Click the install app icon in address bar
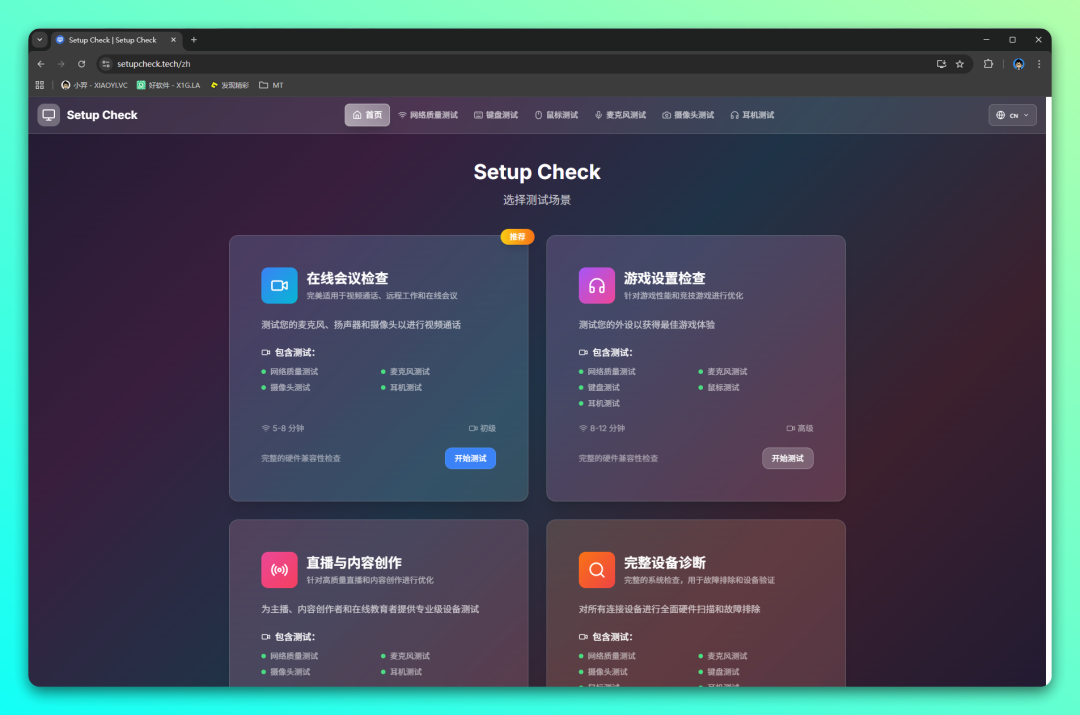1080x715 pixels. tap(941, 64)
